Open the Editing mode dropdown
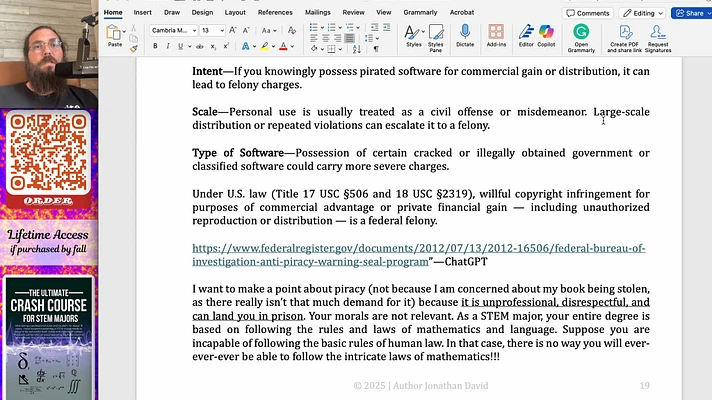 coord(644,13)
